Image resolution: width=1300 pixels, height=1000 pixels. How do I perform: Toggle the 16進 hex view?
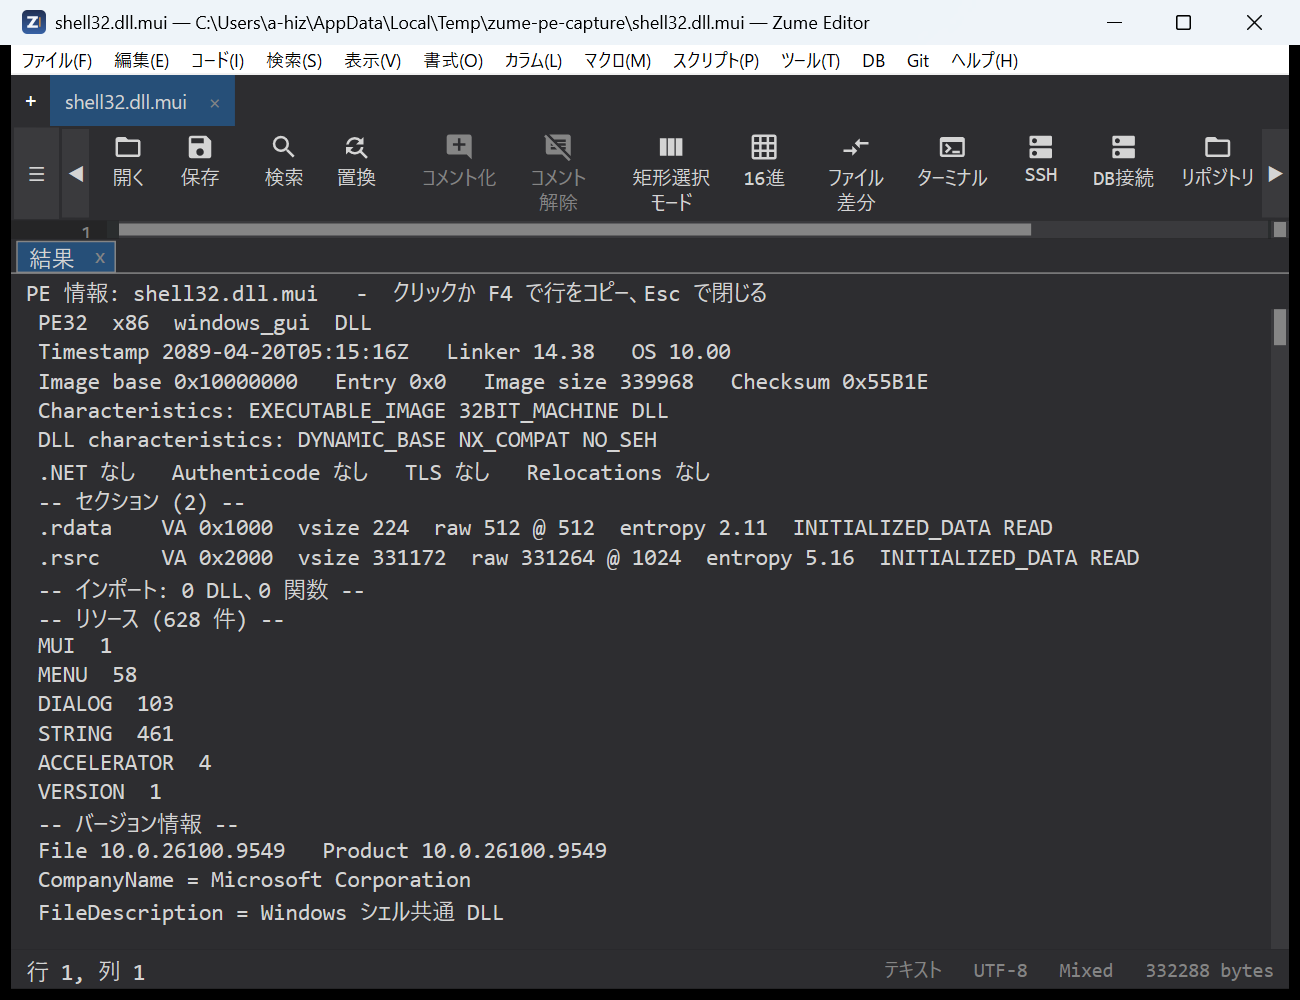(764, 160)
